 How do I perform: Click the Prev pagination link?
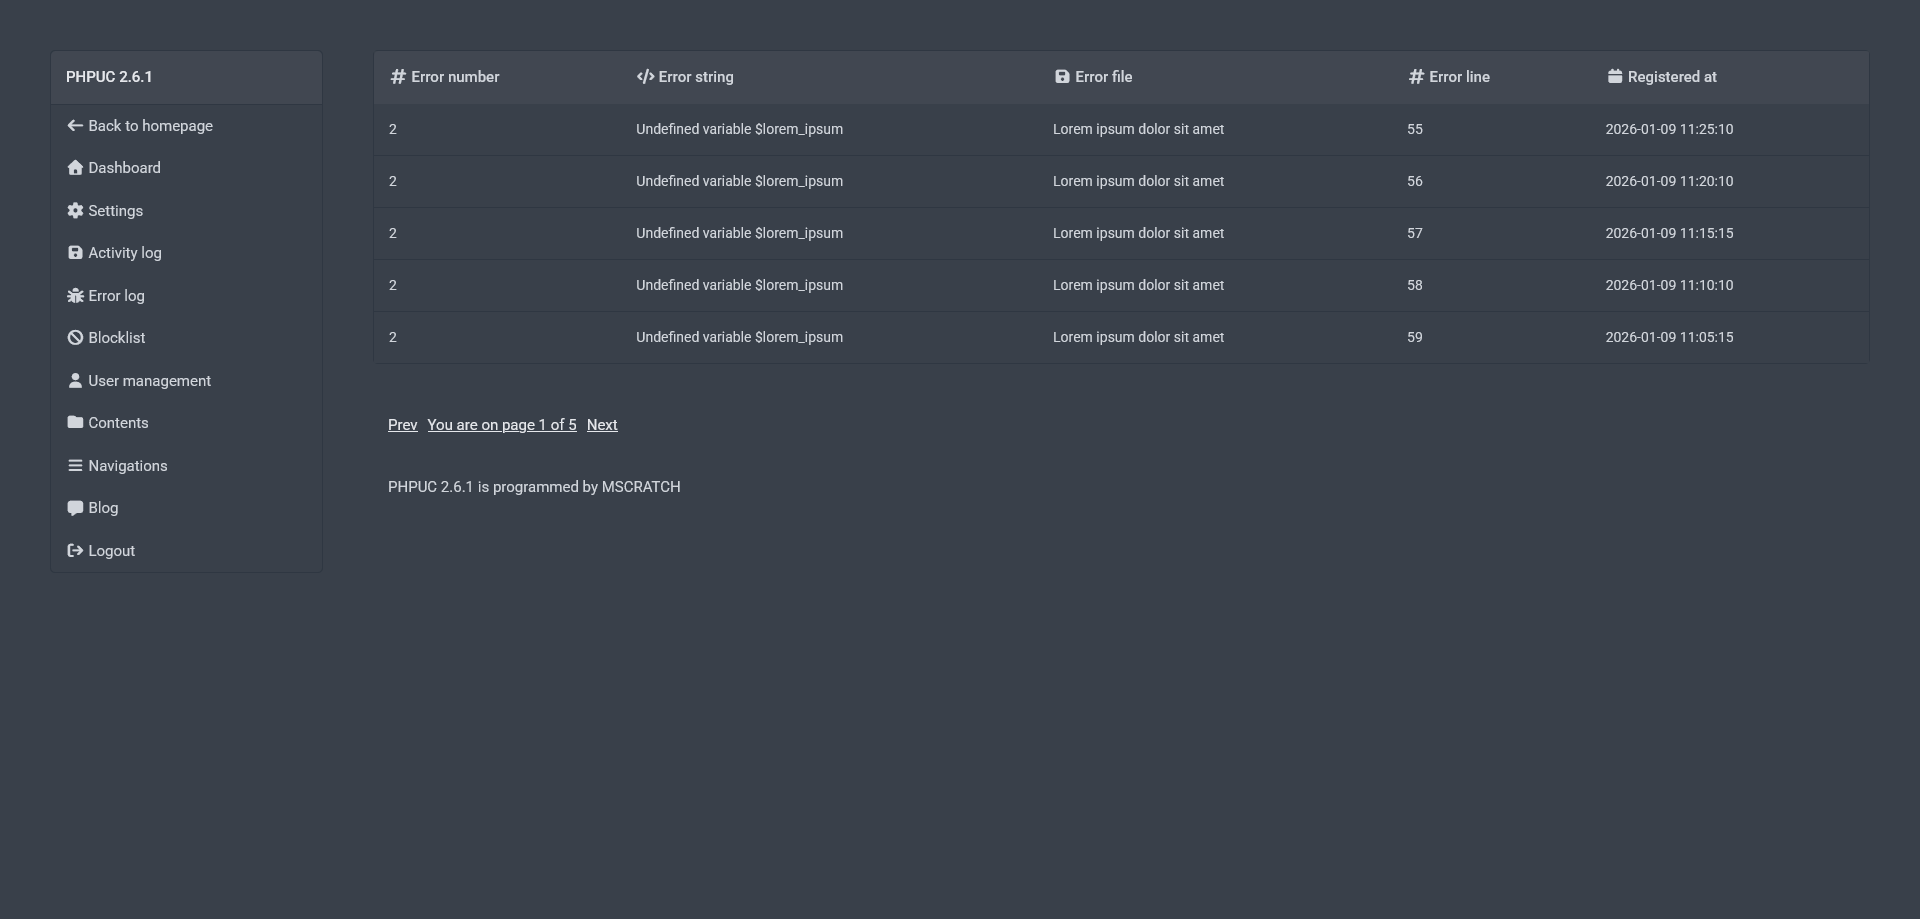(x=402, y=425)
